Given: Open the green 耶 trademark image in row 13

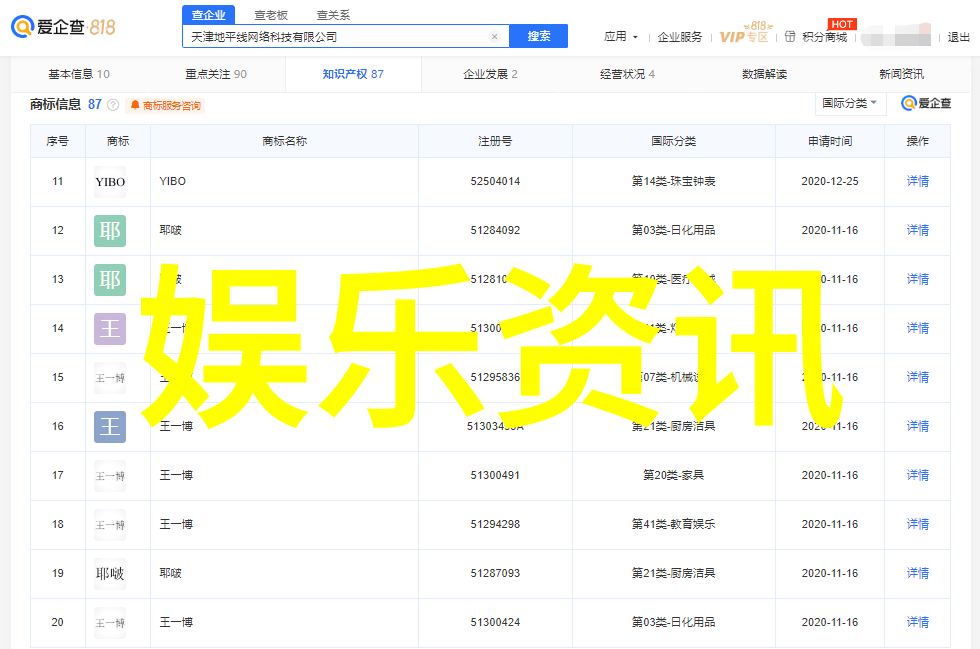Looking at the screenshot, I should pyautogui.click(x=110, y=279).
